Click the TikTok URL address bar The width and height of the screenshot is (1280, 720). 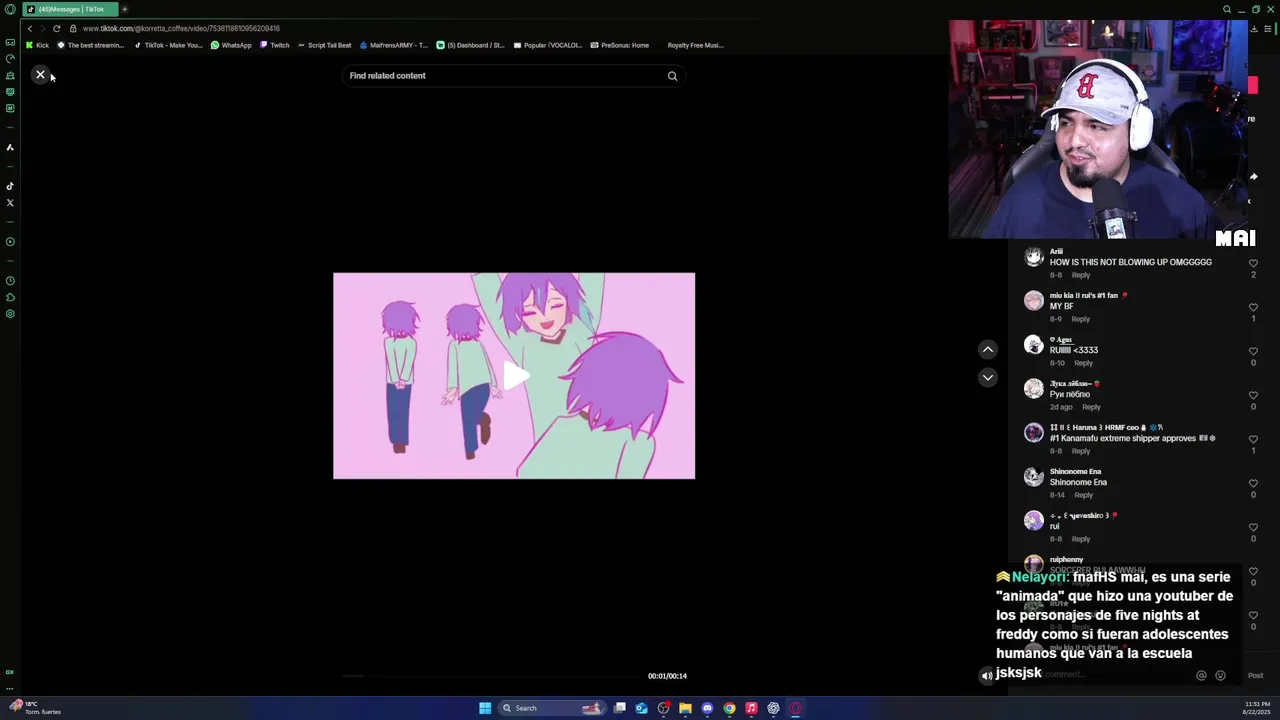(180, 29)
